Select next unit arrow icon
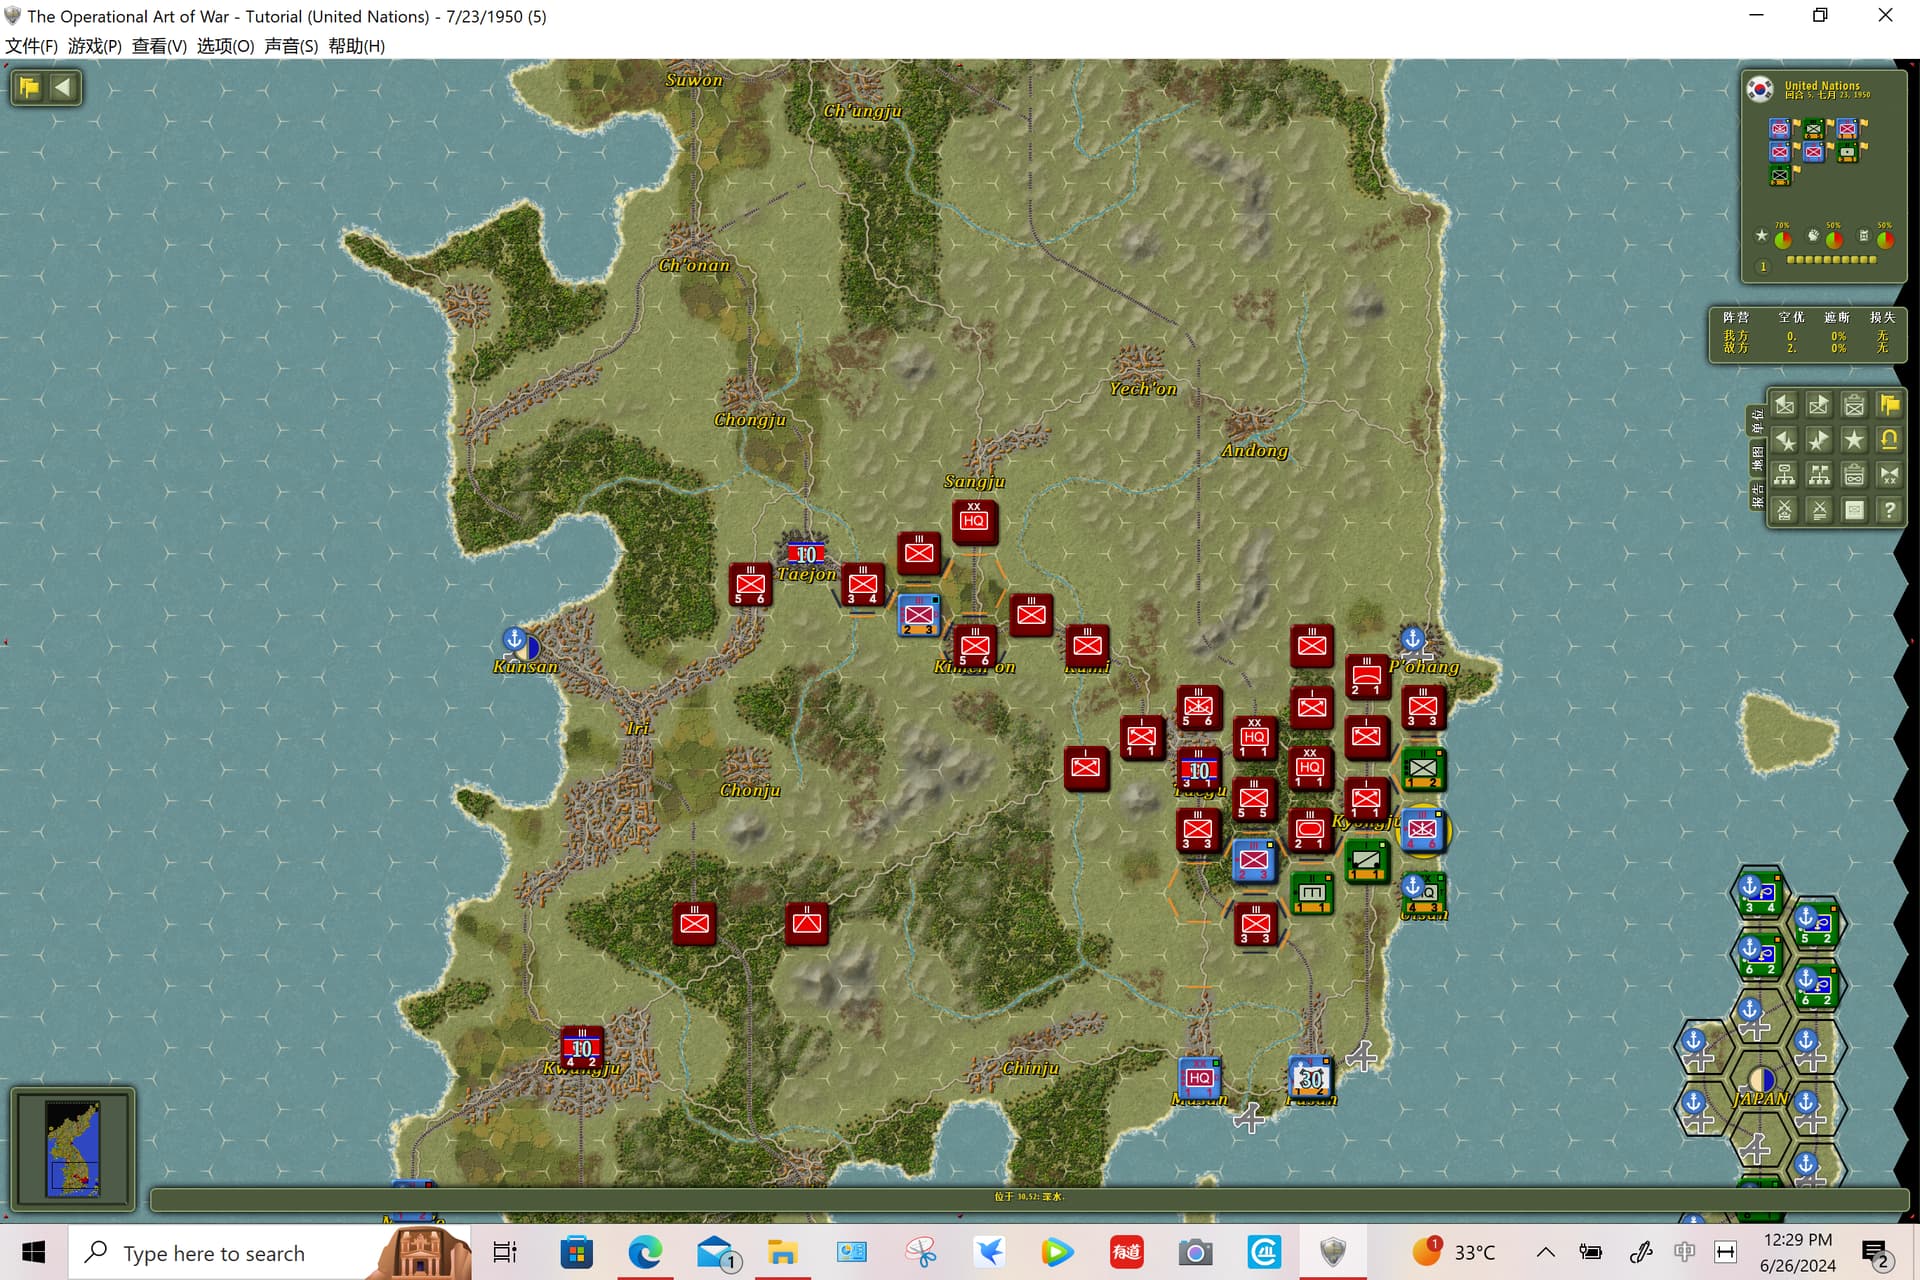The image size is (1920, 1280). click(x=1819, y=405)
